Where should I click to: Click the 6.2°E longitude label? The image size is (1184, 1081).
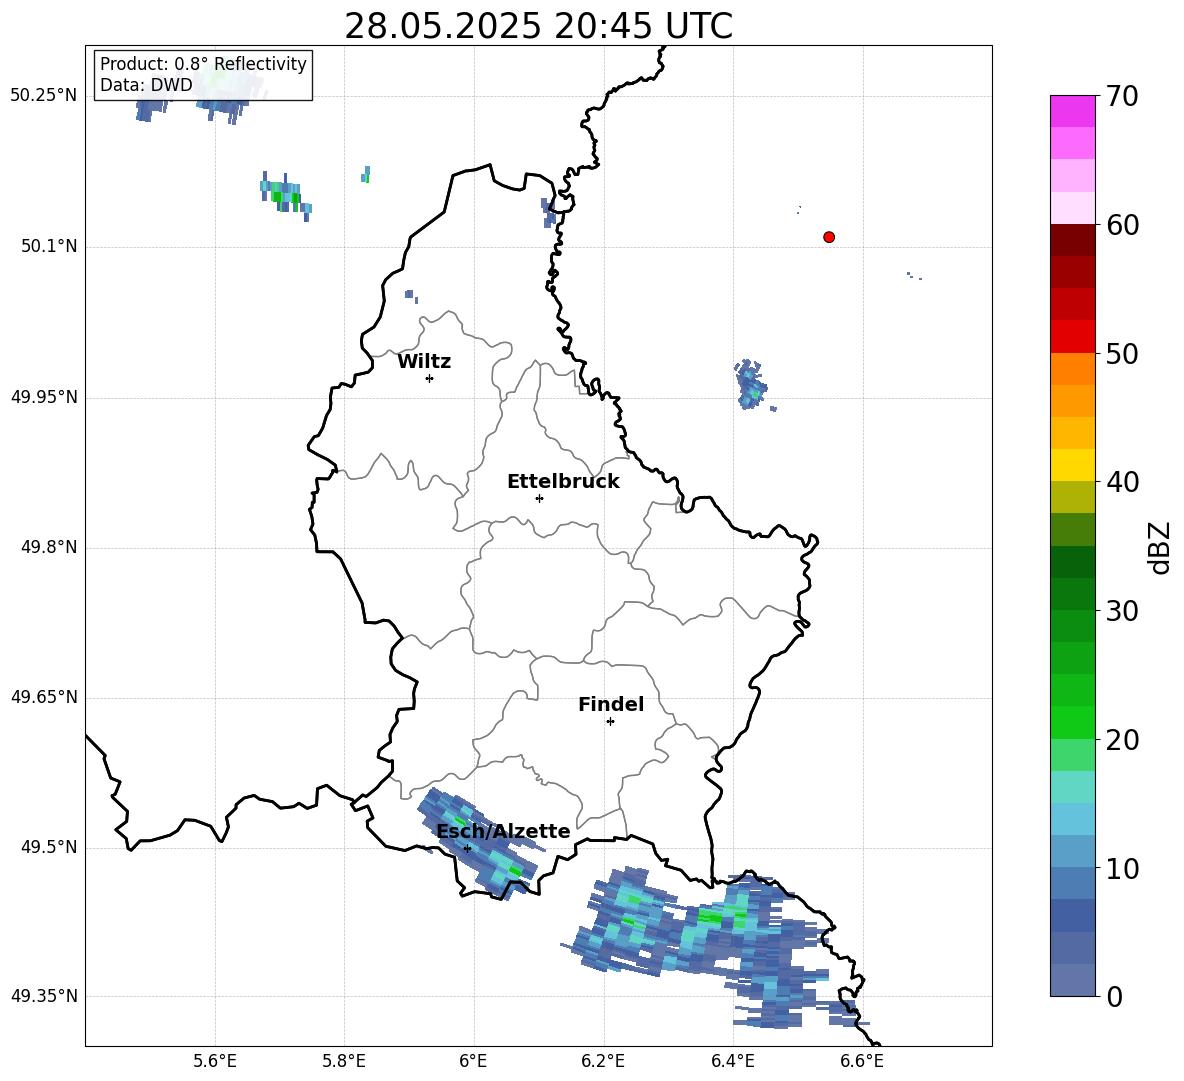point(603,1061)
